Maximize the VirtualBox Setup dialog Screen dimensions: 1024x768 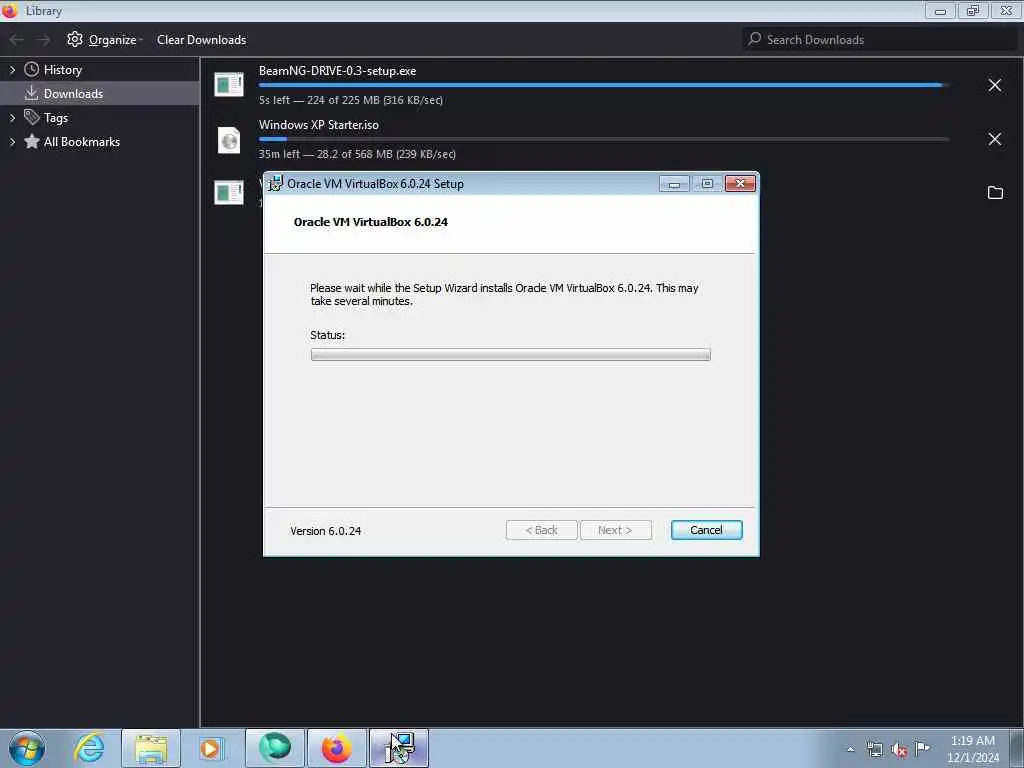point(707,184)
